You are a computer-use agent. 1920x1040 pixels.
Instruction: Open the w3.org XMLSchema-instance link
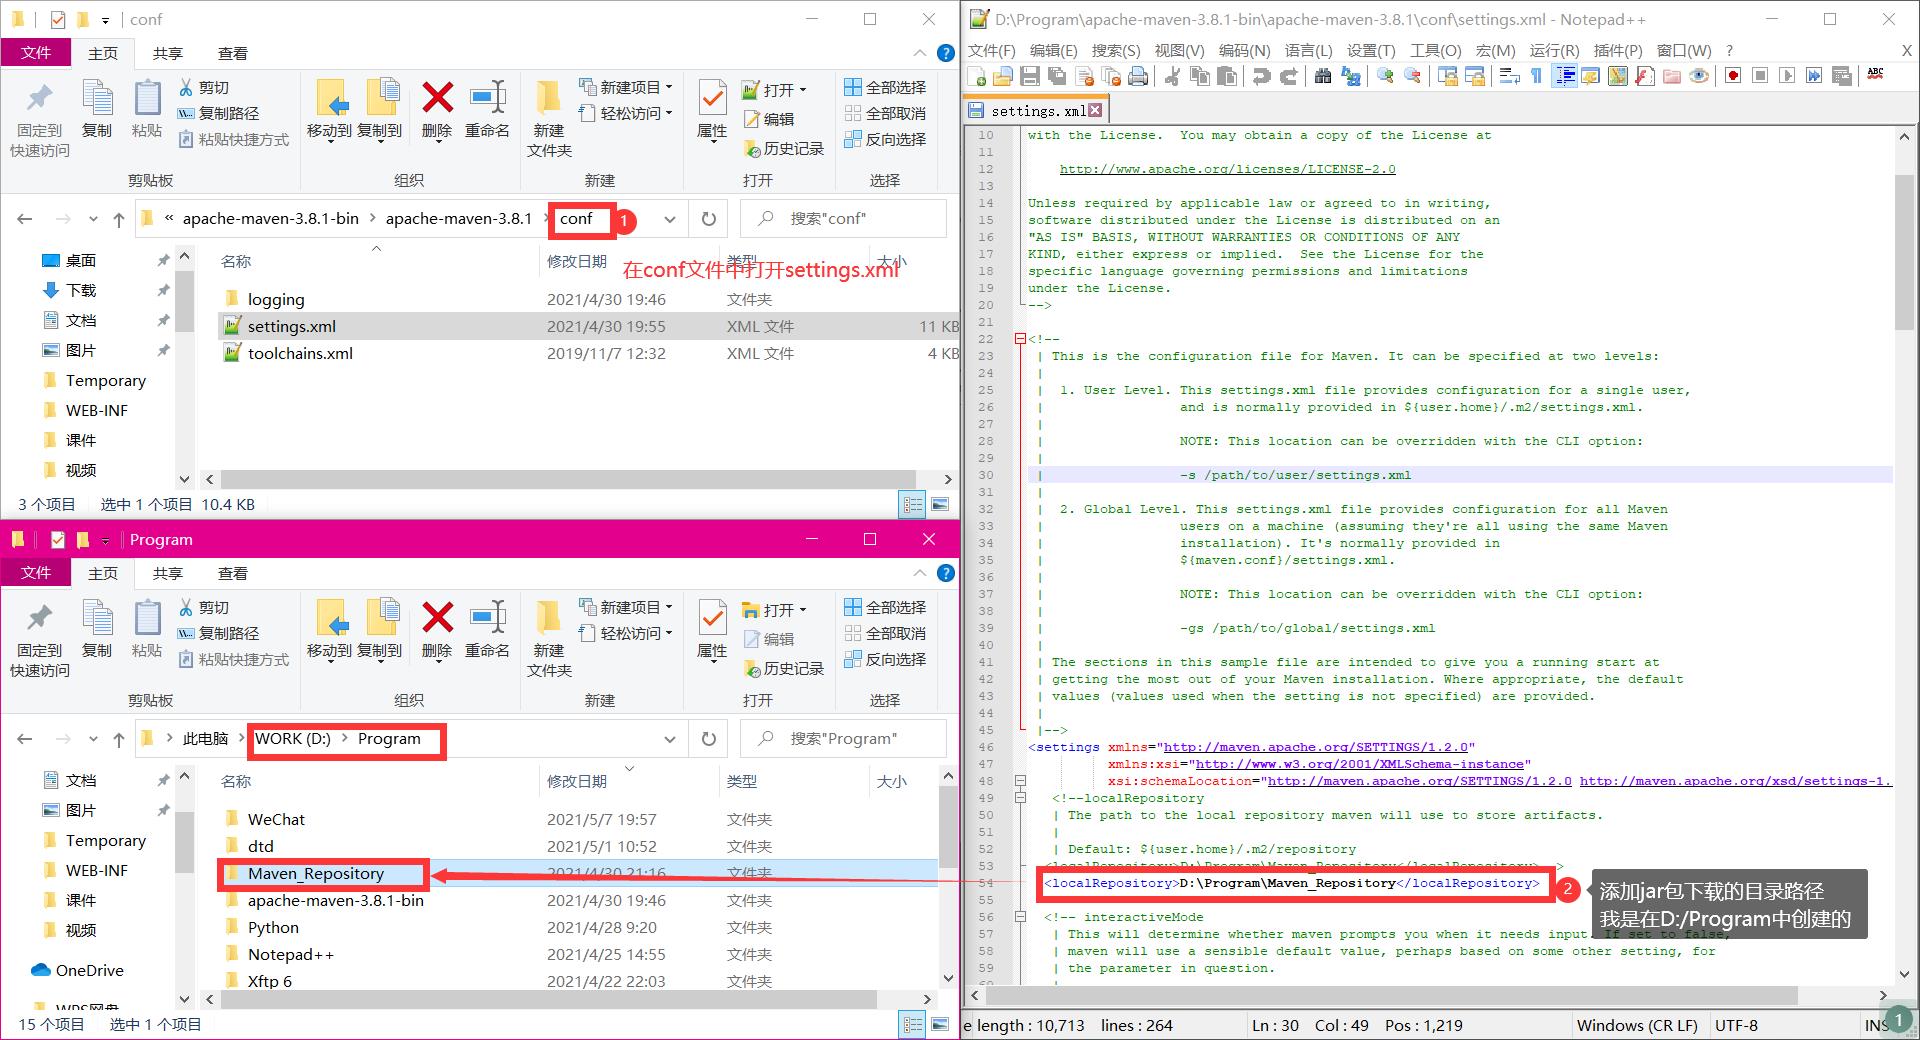coord(1360,764)
